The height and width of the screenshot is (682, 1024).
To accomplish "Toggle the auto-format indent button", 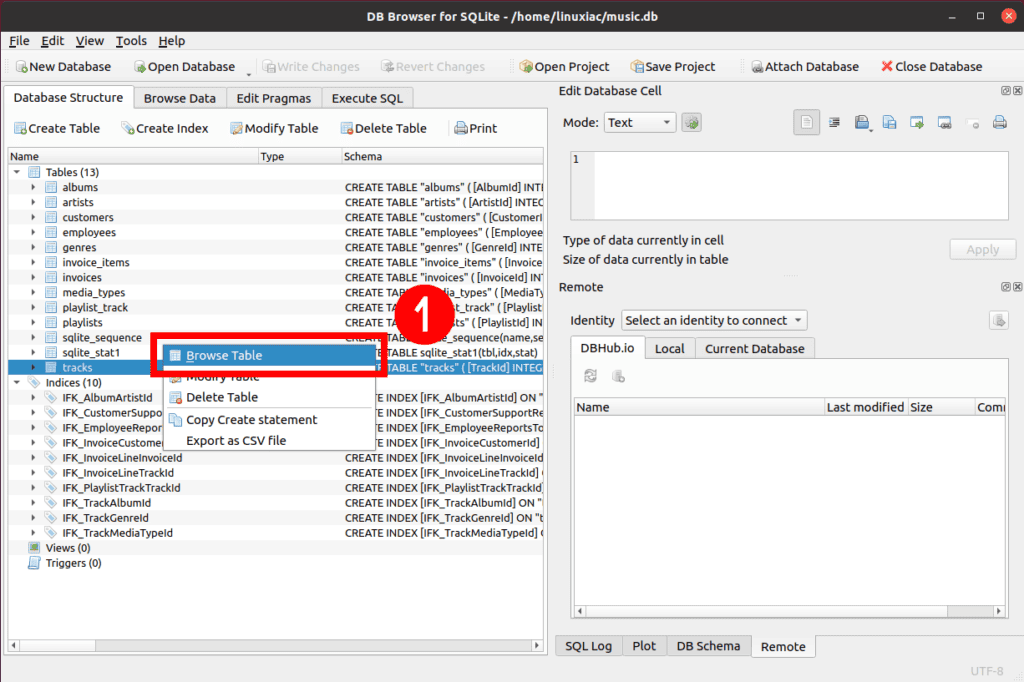I will coord(834,122).
